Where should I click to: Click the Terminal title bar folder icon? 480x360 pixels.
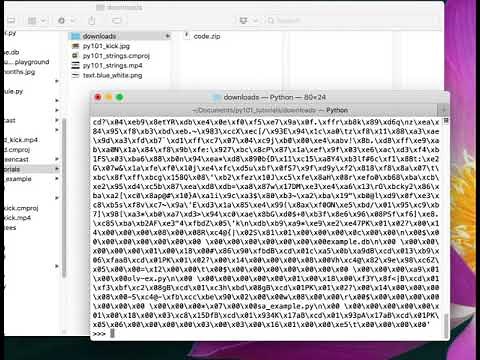[x=217, y=97]
